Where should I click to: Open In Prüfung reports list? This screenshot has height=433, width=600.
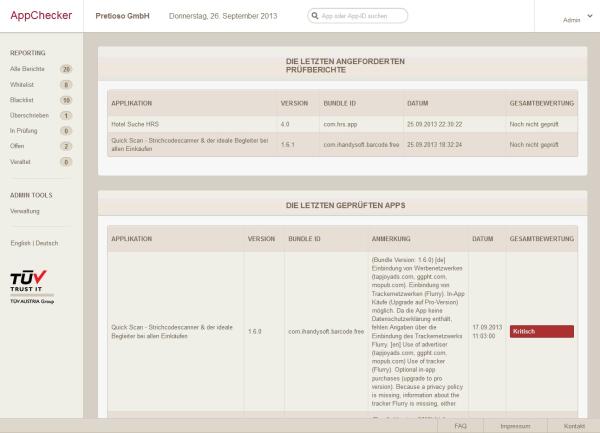coord(24,130)
